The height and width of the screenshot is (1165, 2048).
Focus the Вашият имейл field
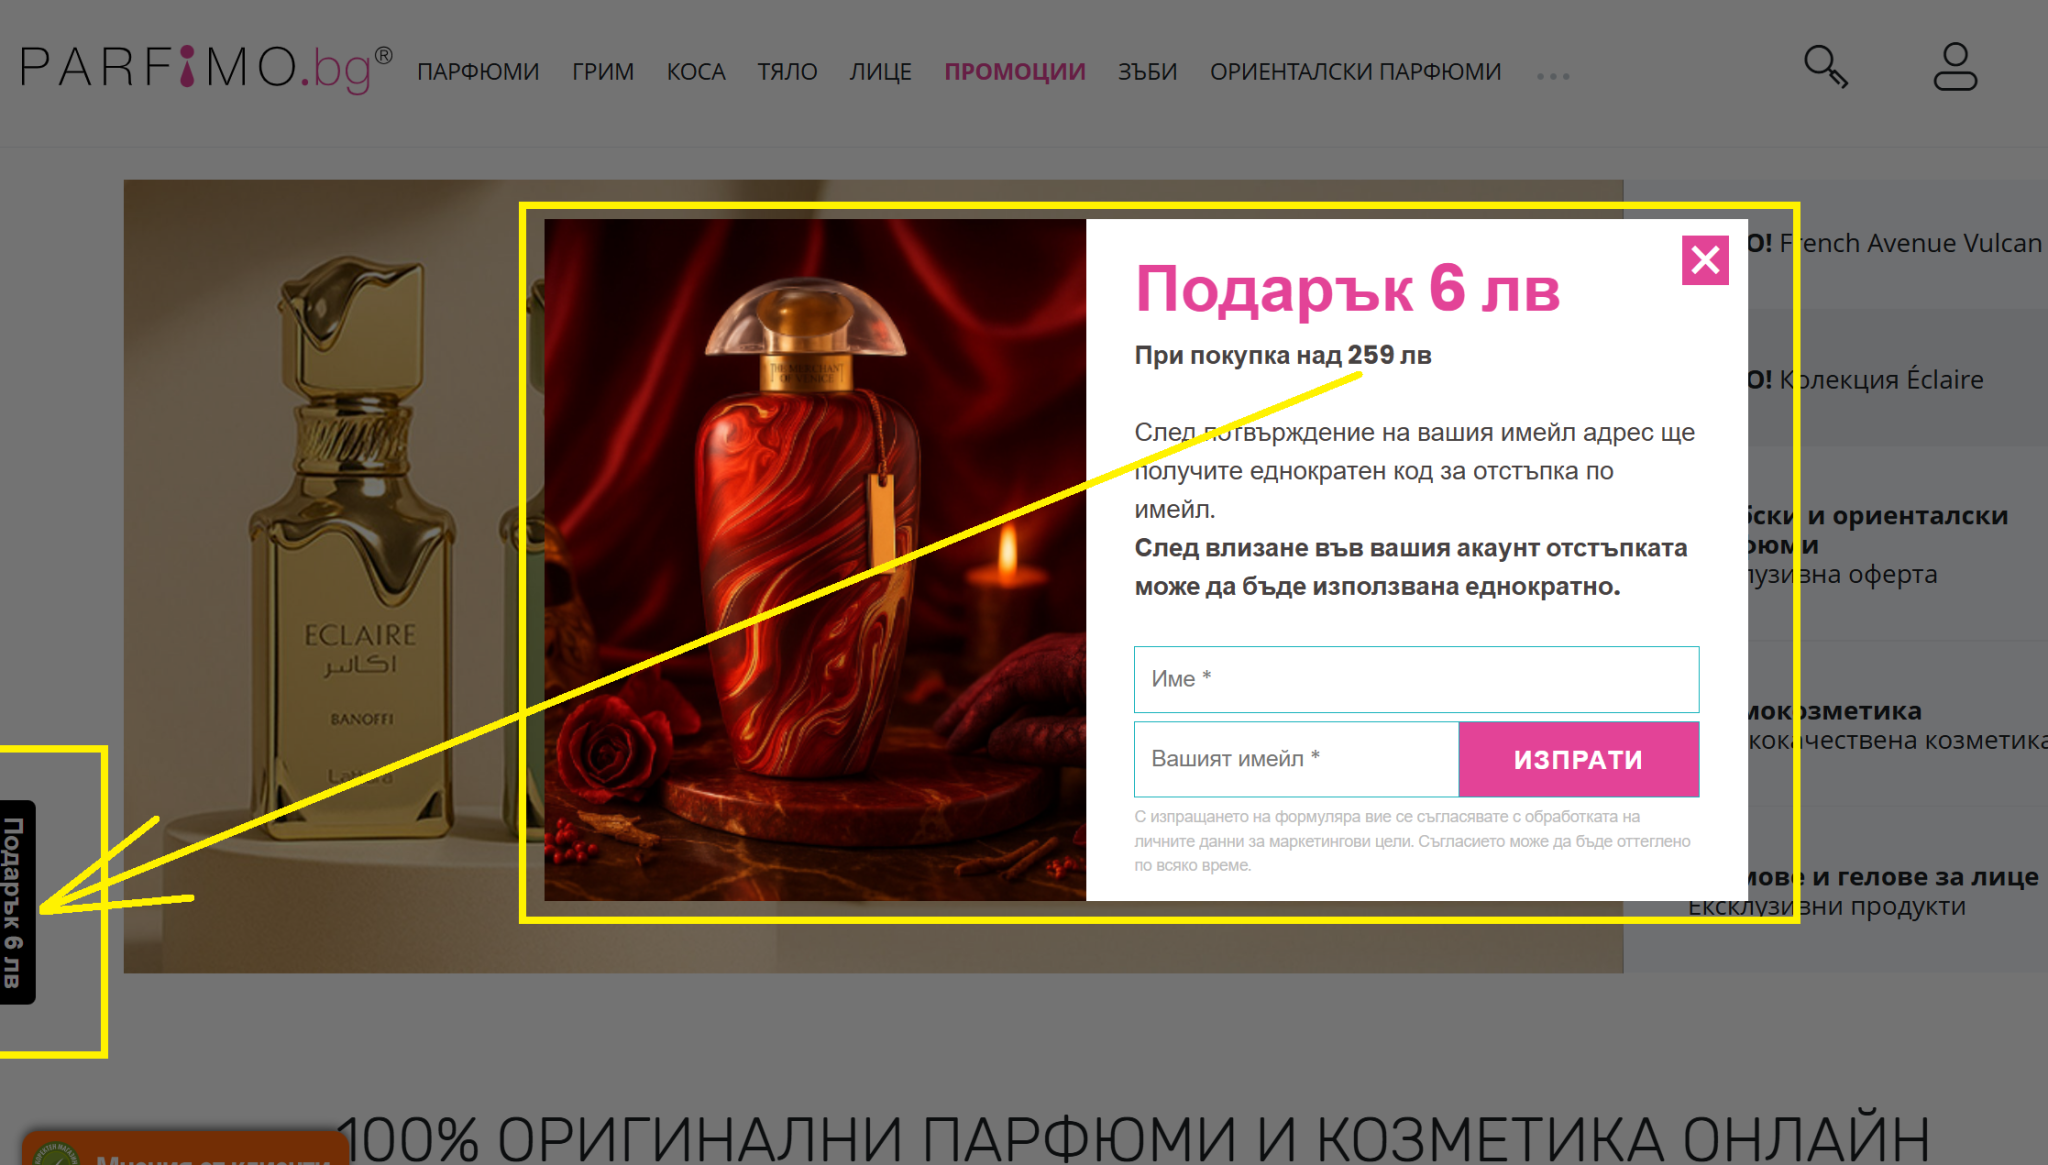point(1296,759)
